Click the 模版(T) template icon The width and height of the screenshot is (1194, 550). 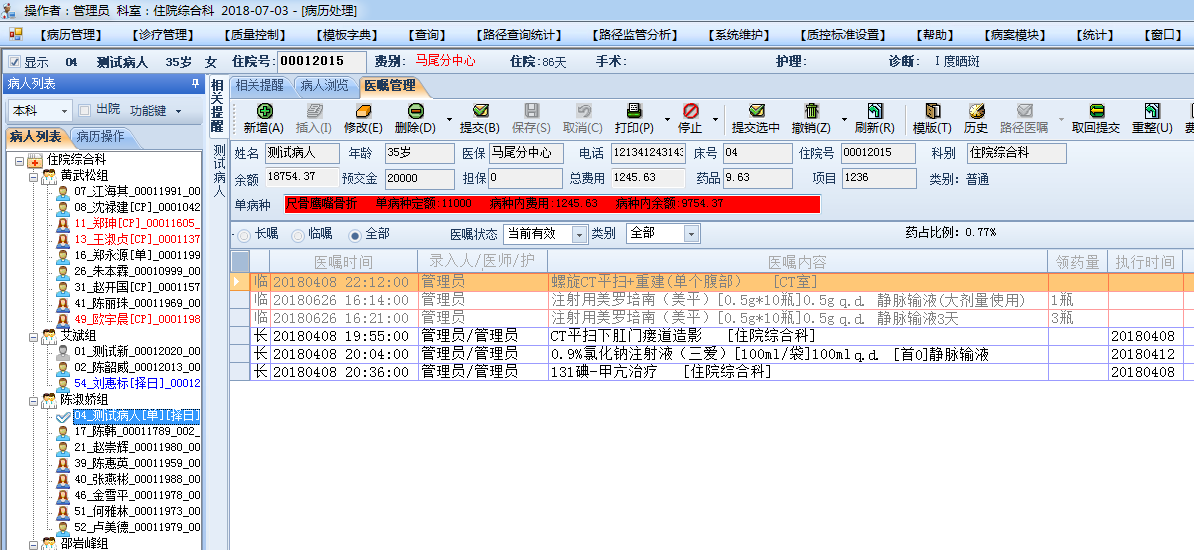932,111
